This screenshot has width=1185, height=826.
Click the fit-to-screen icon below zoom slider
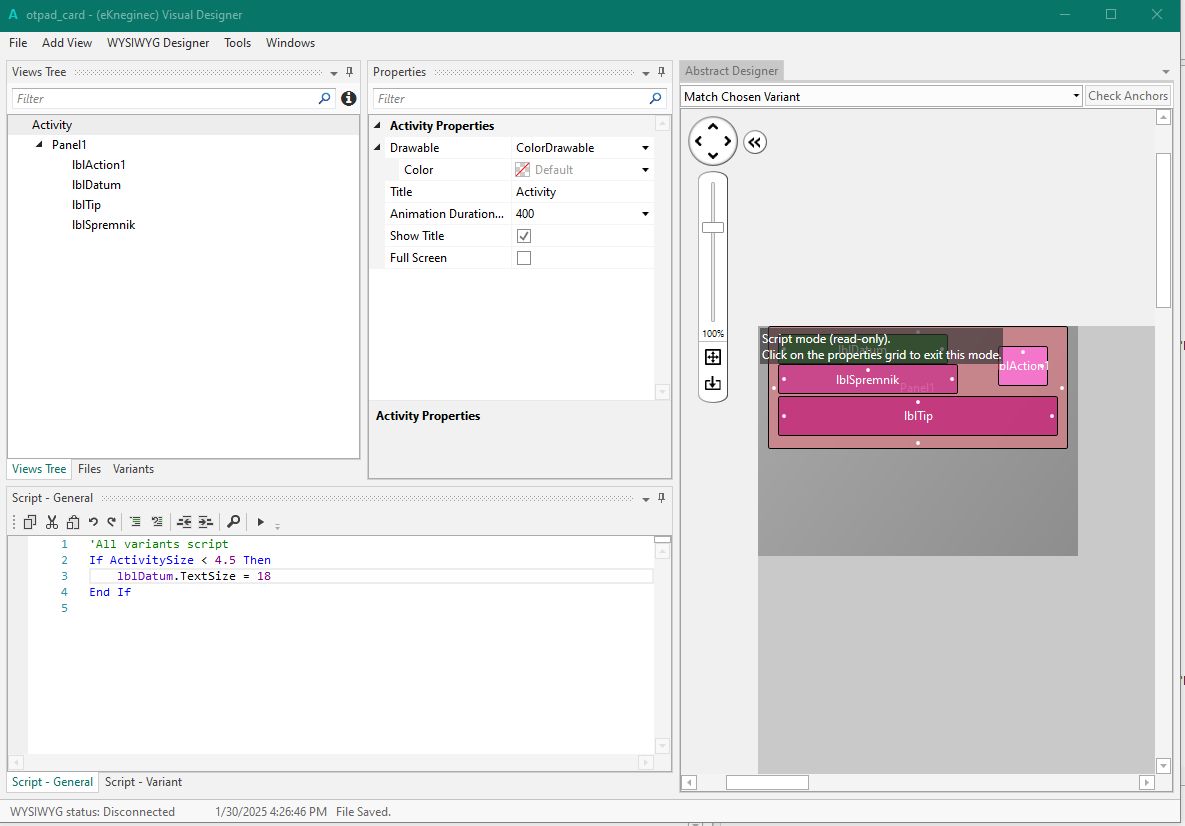[x=713, y=357]
